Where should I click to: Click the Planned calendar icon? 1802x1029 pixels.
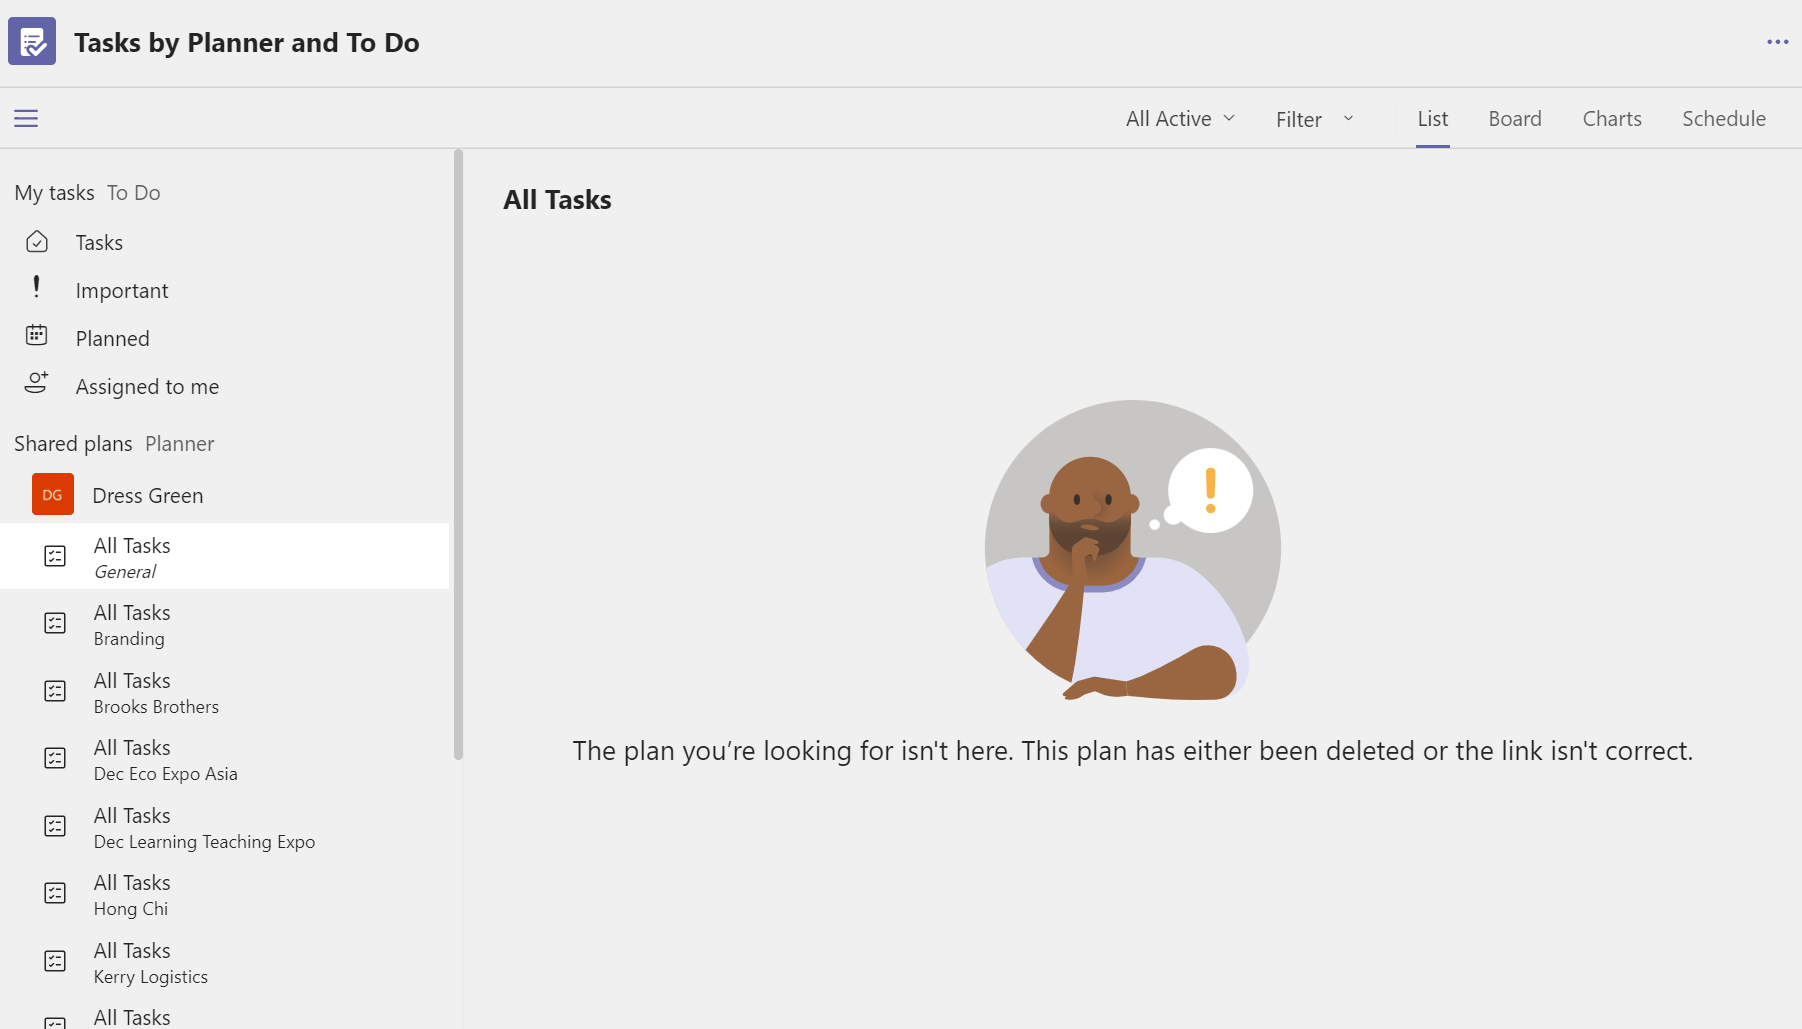pos(37,335)
